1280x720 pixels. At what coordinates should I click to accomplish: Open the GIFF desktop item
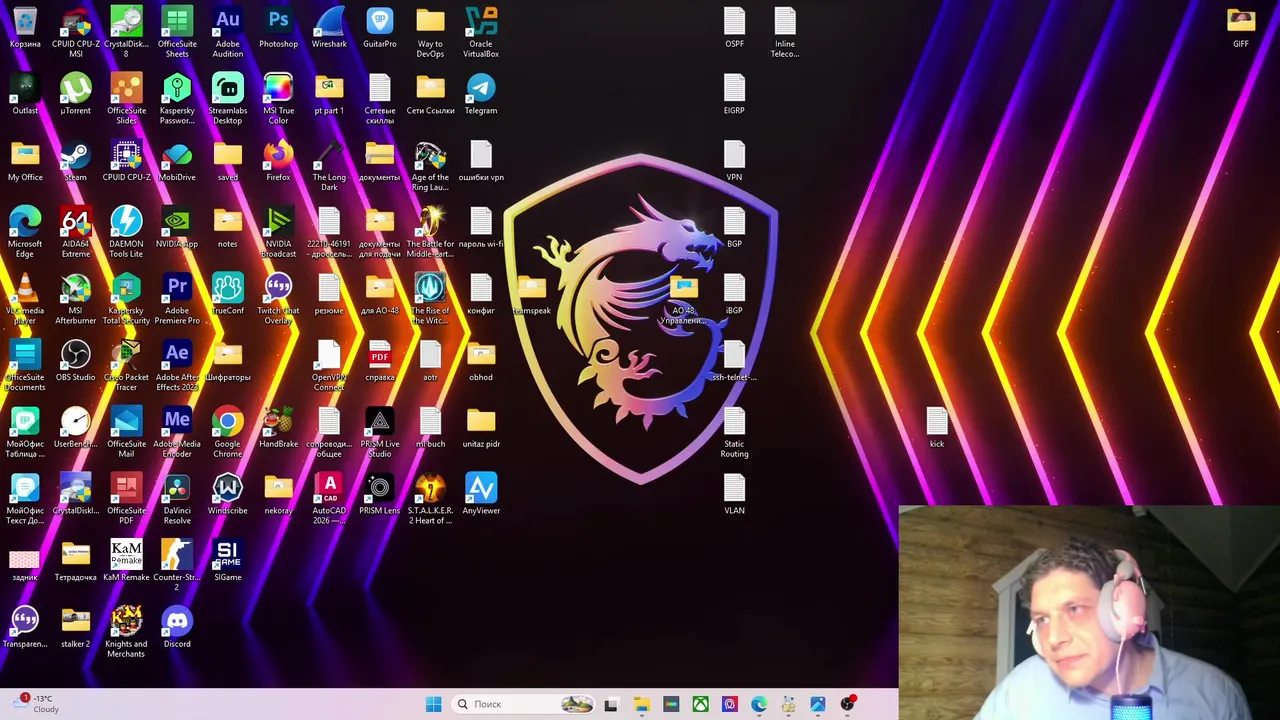click(x=1241, y=28)
